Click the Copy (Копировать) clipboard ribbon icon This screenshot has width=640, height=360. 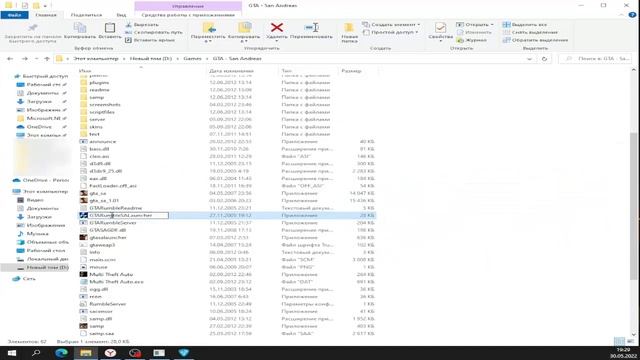[x=80, y=28]
